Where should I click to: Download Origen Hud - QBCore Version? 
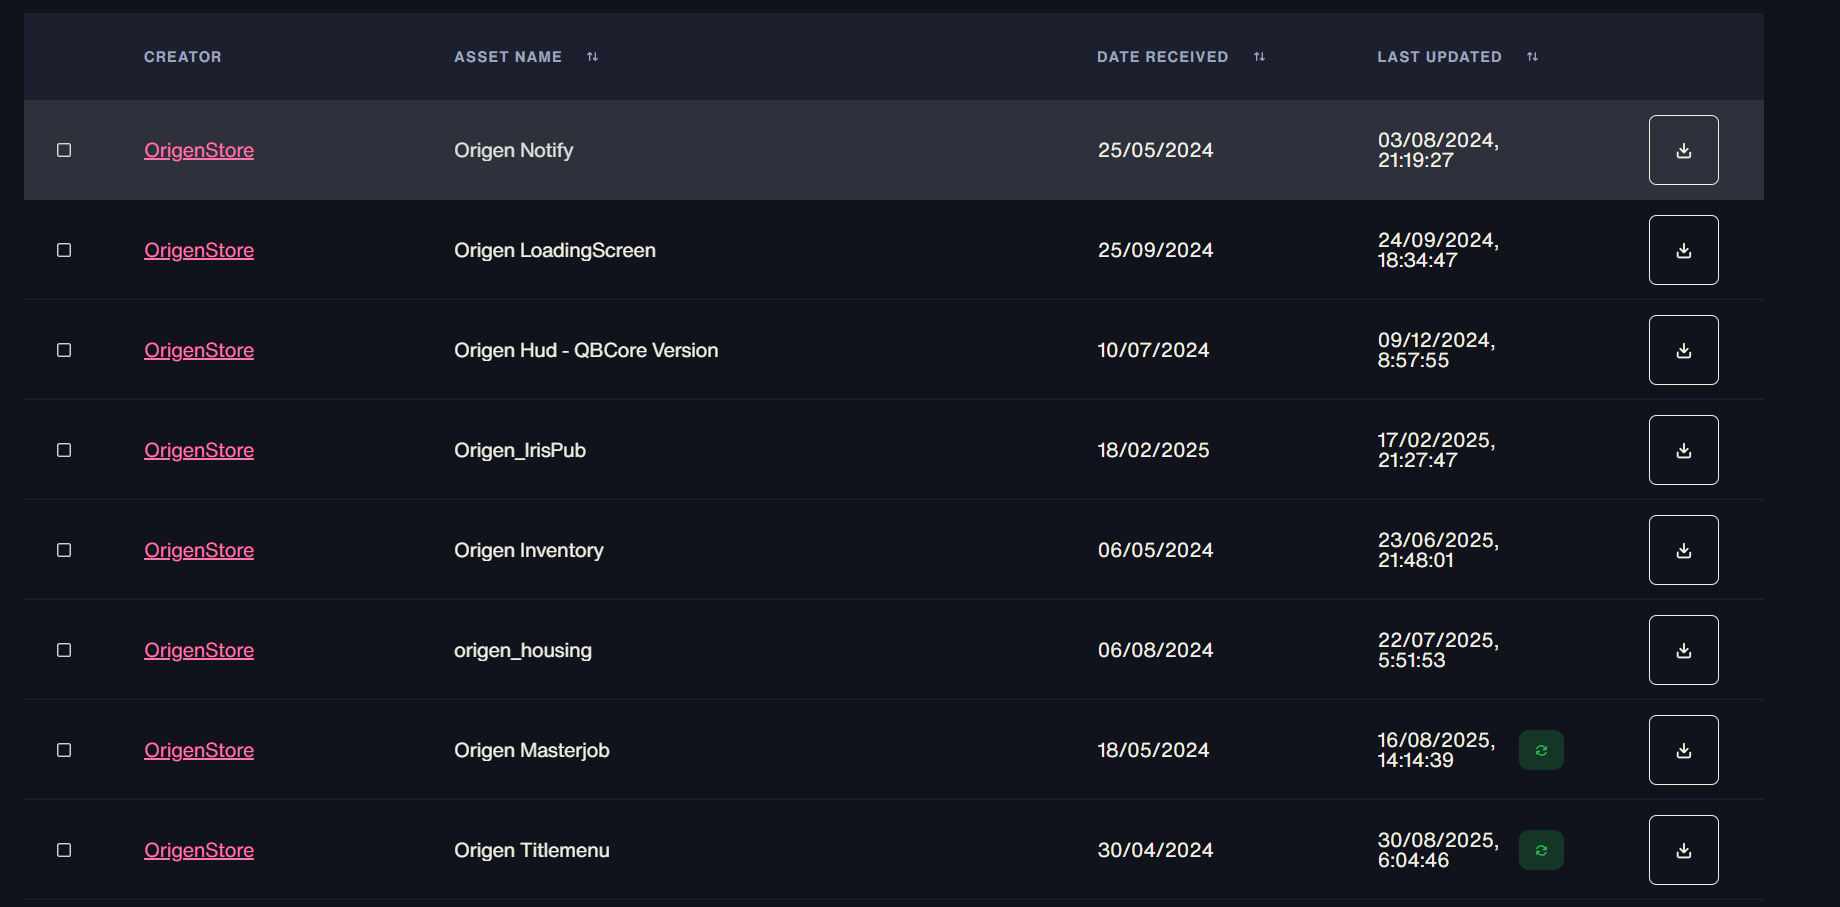(1683, 350)
